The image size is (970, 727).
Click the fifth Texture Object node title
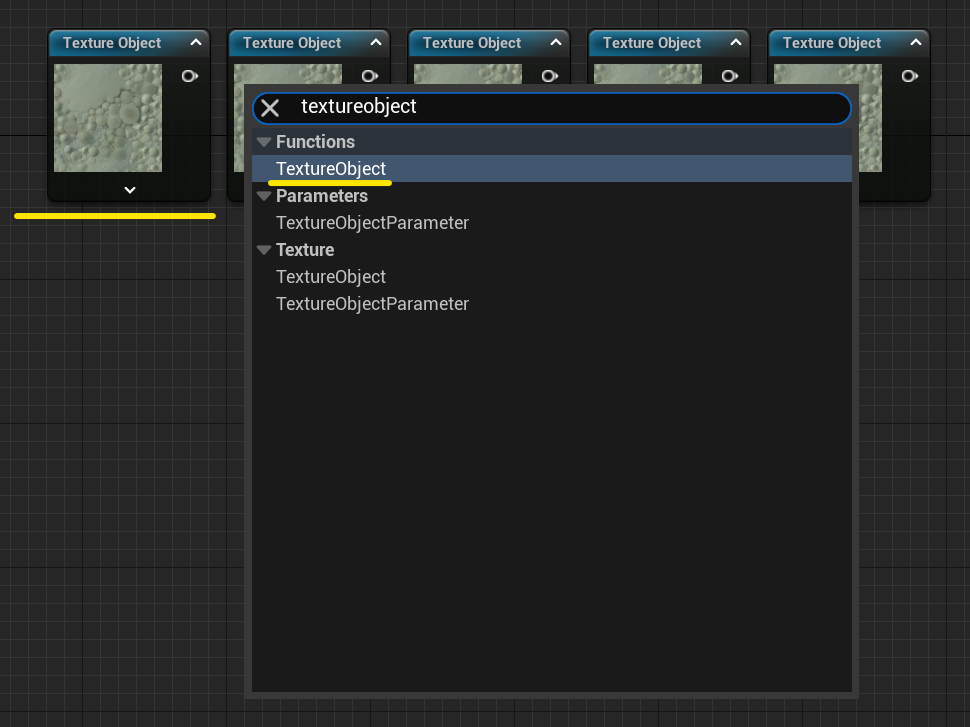point(832,43)
